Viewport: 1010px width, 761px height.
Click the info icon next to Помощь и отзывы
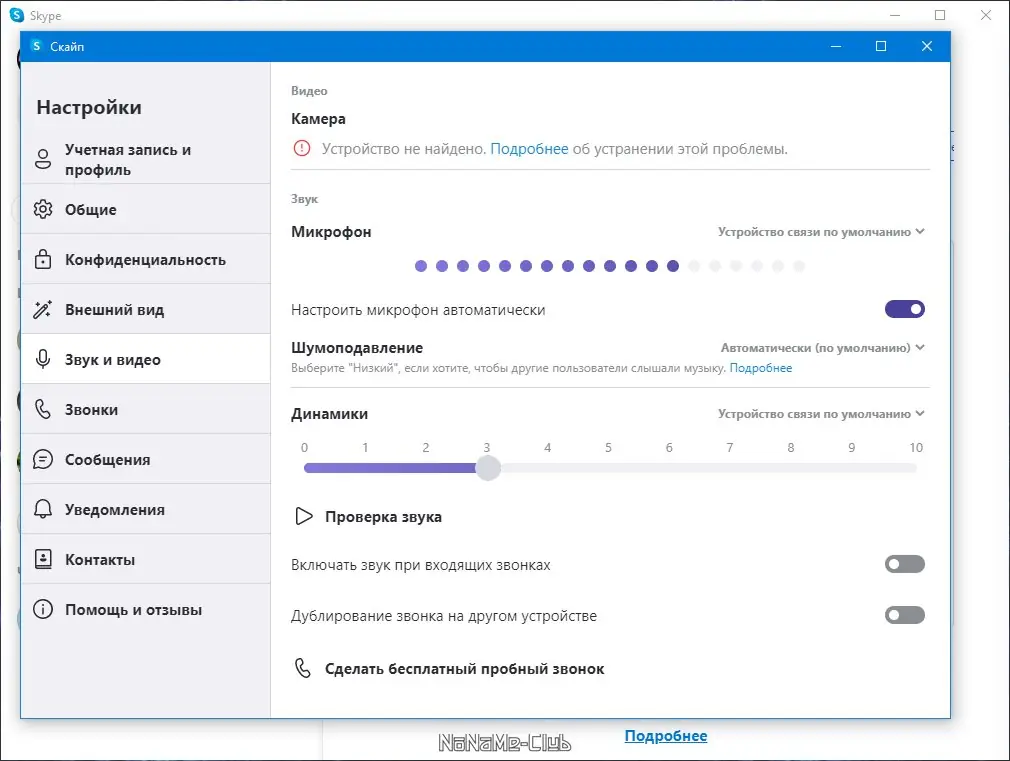pos(43,609)
